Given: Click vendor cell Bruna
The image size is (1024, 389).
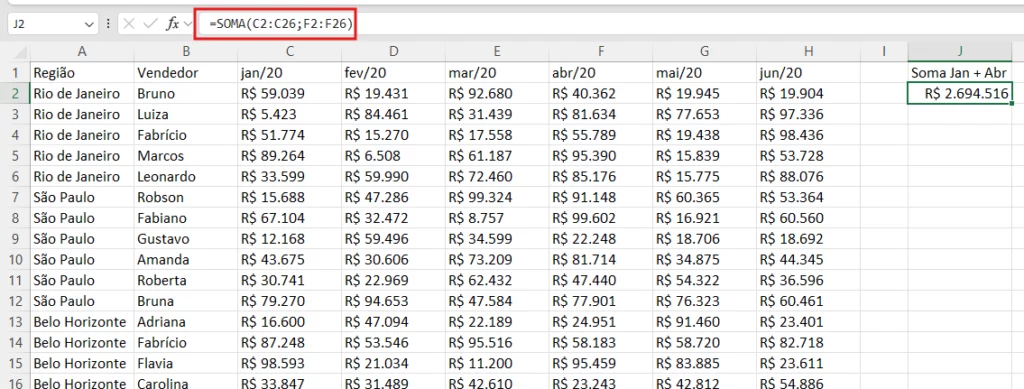Looking at the screenshot, I should [x=185, y=302].
